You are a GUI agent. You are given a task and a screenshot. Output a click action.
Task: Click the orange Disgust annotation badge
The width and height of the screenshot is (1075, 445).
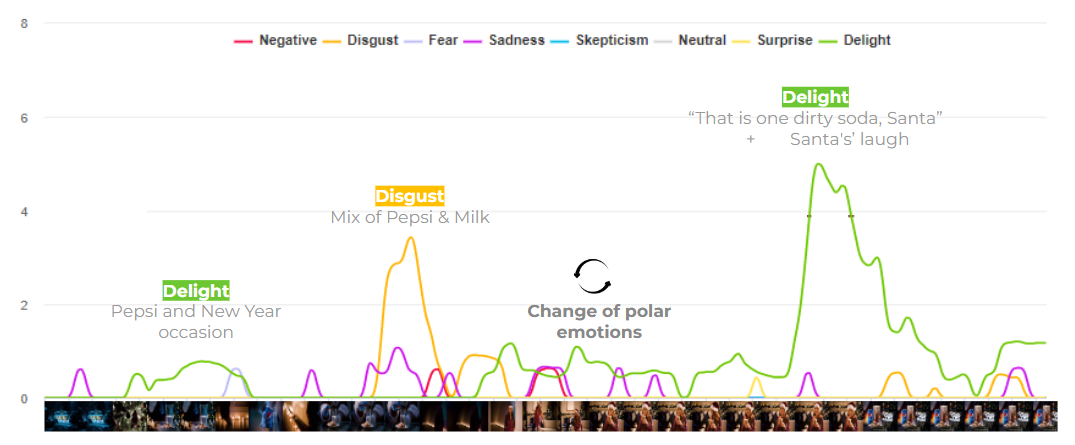(x=410, y=196)
